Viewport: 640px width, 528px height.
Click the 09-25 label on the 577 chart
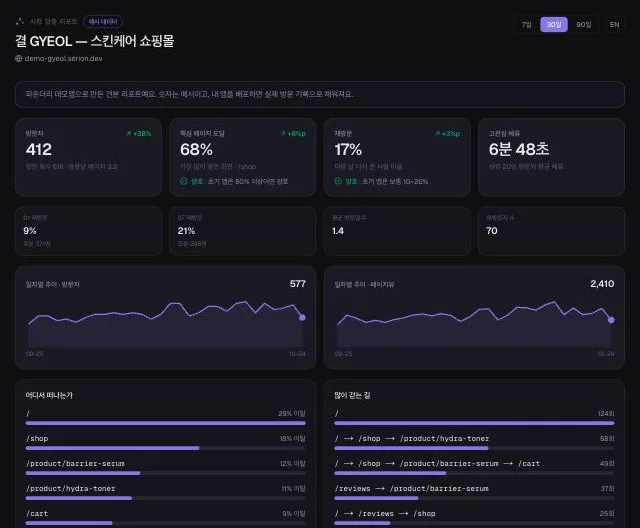point(34,354)
